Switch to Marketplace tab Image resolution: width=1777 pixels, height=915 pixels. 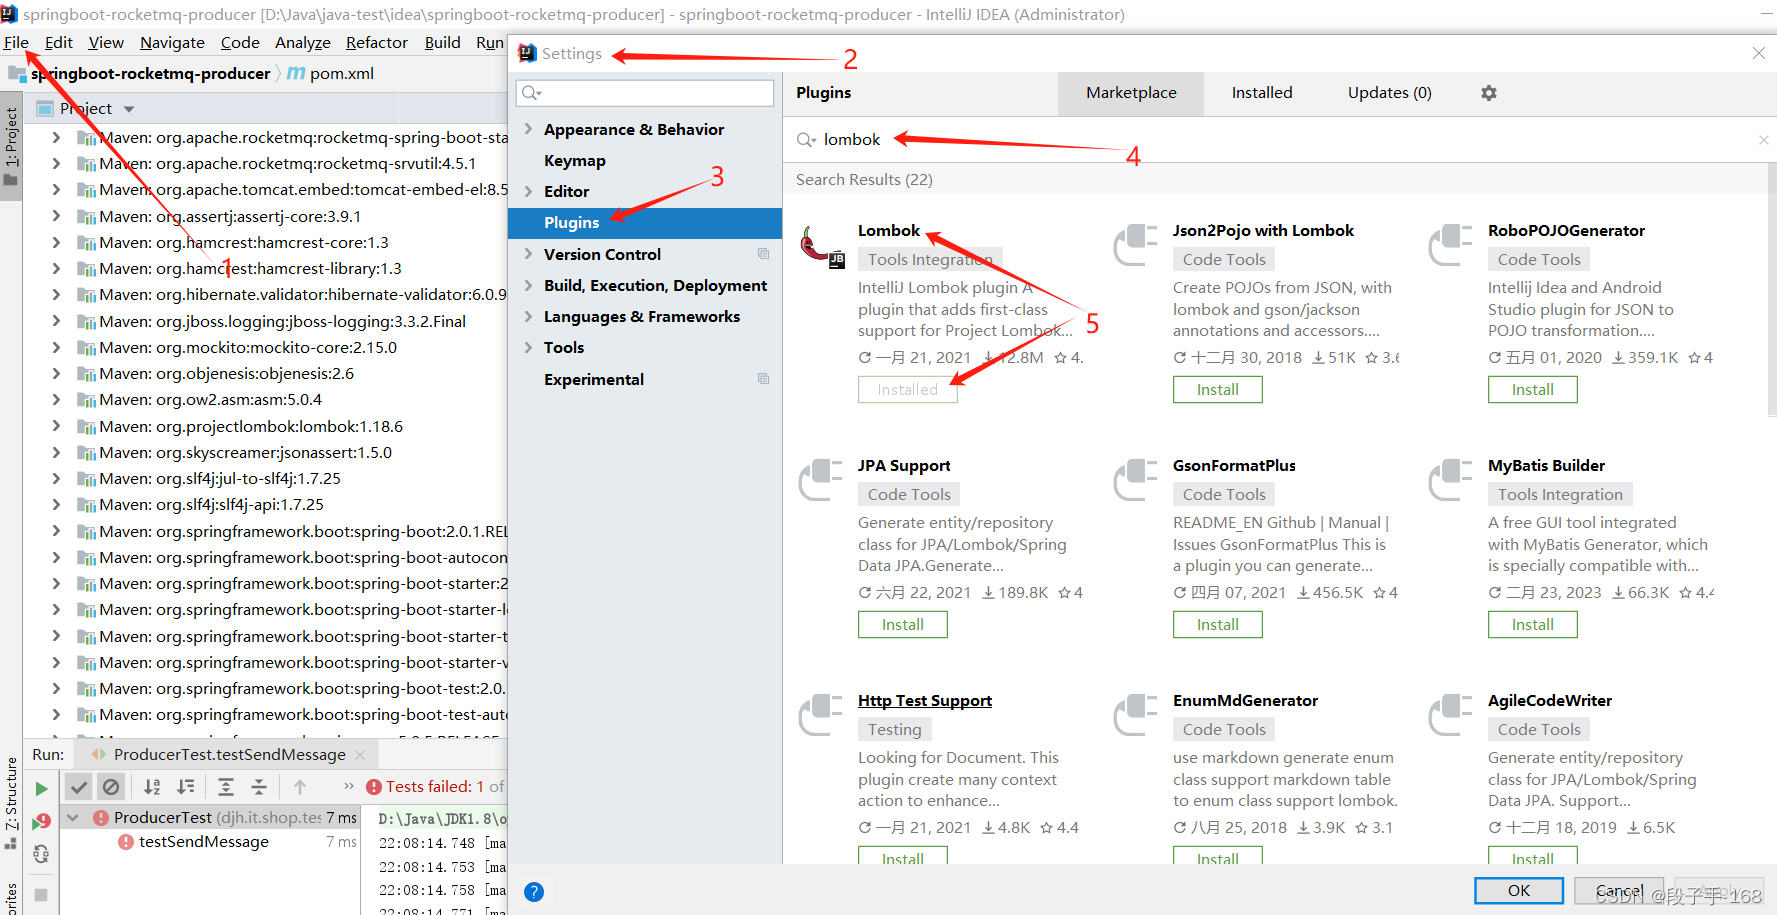[x=1131, y=93]
